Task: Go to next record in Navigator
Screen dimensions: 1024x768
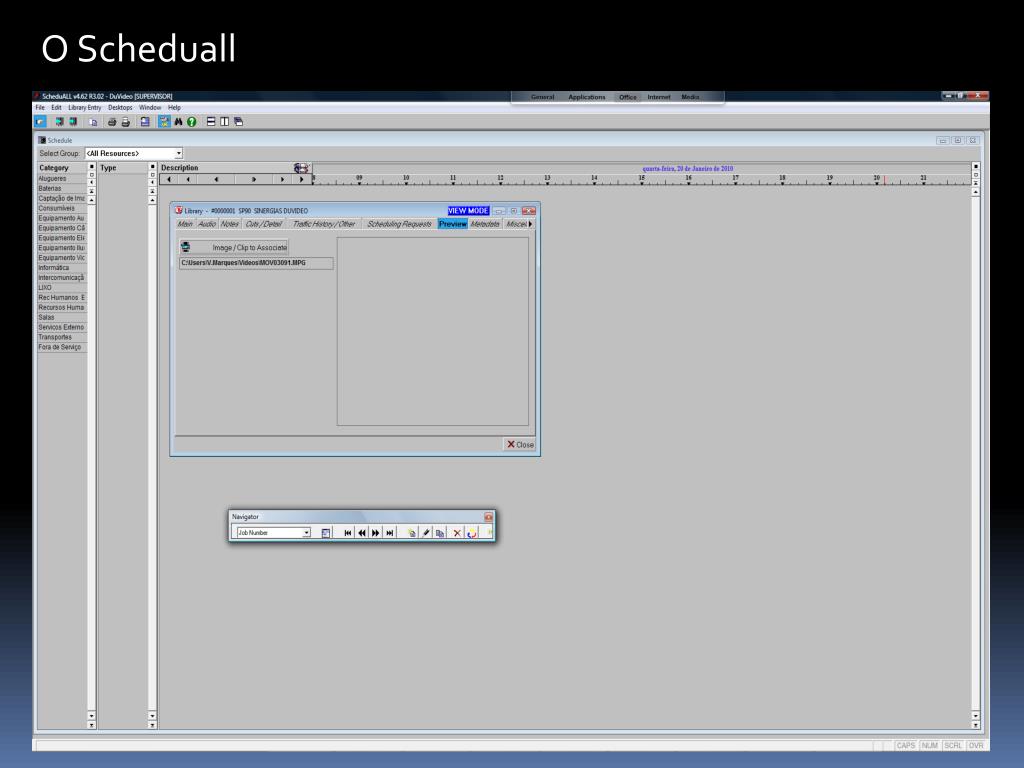Action: pyautogui.click(x=376, y=533)
